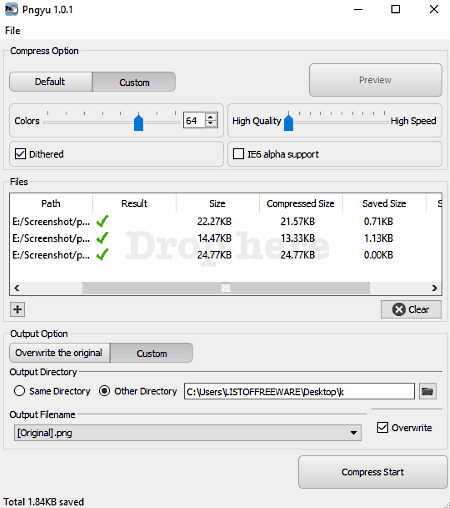Toggle the Overwrite checkbox
The height and width of the screenshot is (508, 450).
click(x=382, y=427)
